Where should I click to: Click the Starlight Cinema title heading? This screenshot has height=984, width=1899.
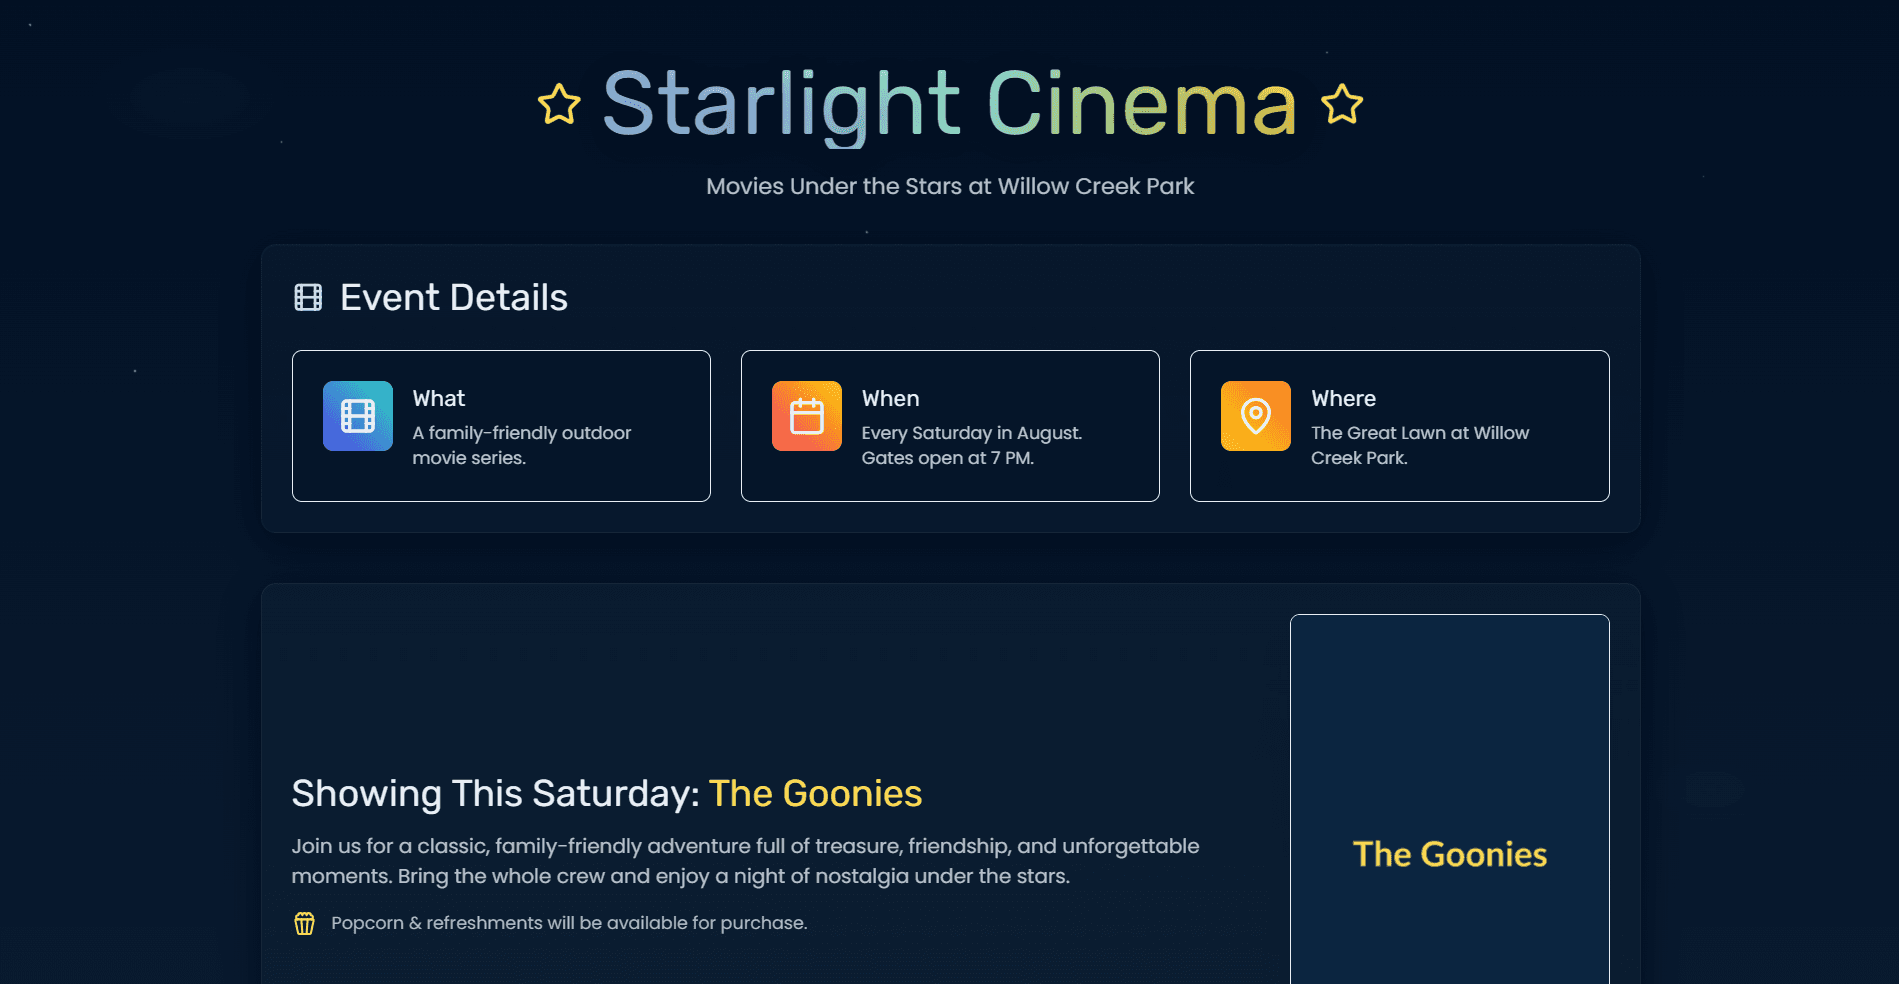coord(949,104)
